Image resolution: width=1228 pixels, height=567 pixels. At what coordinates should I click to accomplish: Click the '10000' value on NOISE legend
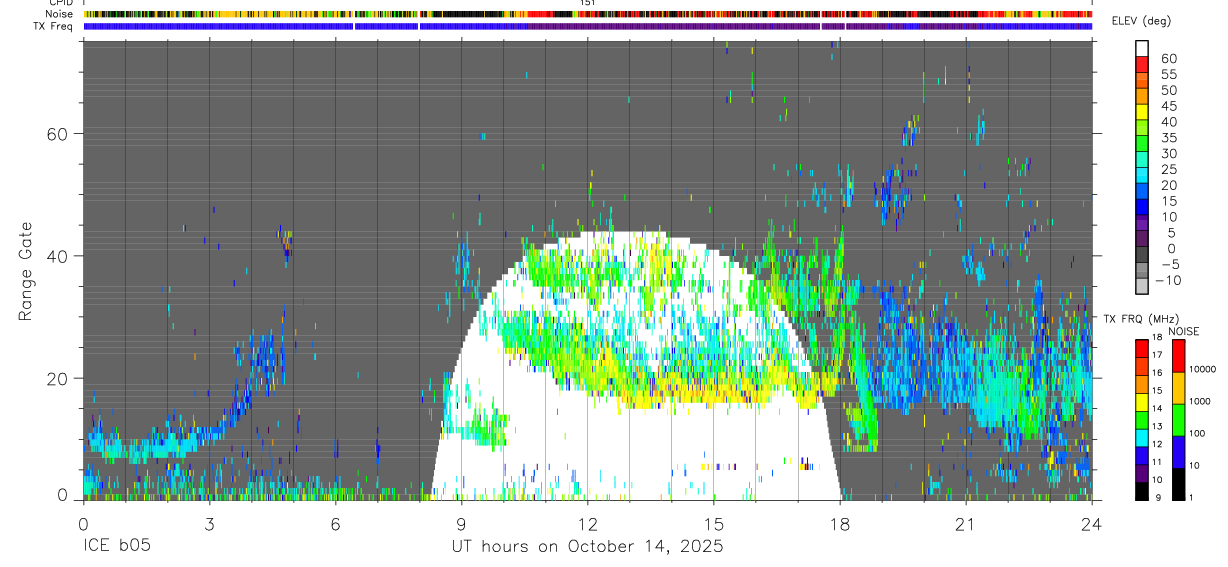[1201, 370]
